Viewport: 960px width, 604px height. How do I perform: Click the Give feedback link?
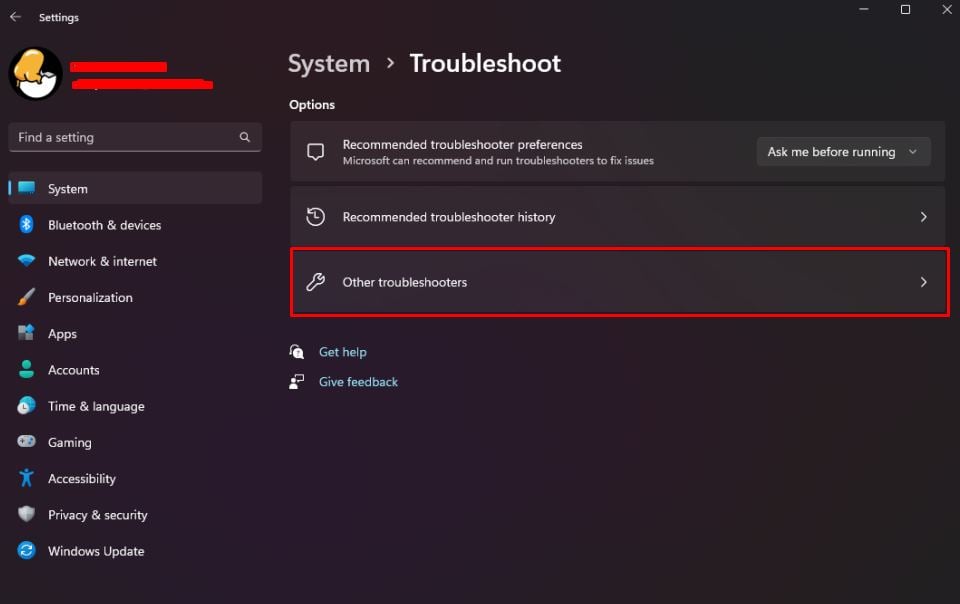click(x=358, y=382)
